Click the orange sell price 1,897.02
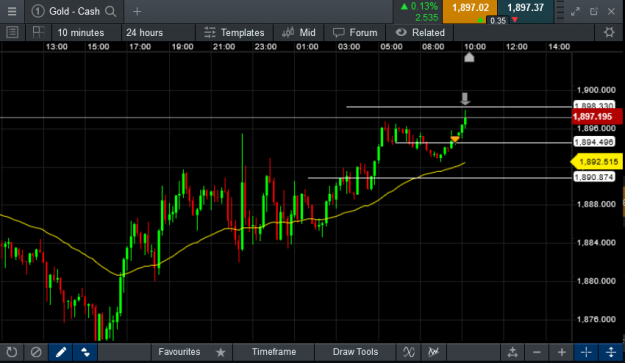This screenshot has height=363, width=625. 470,8
